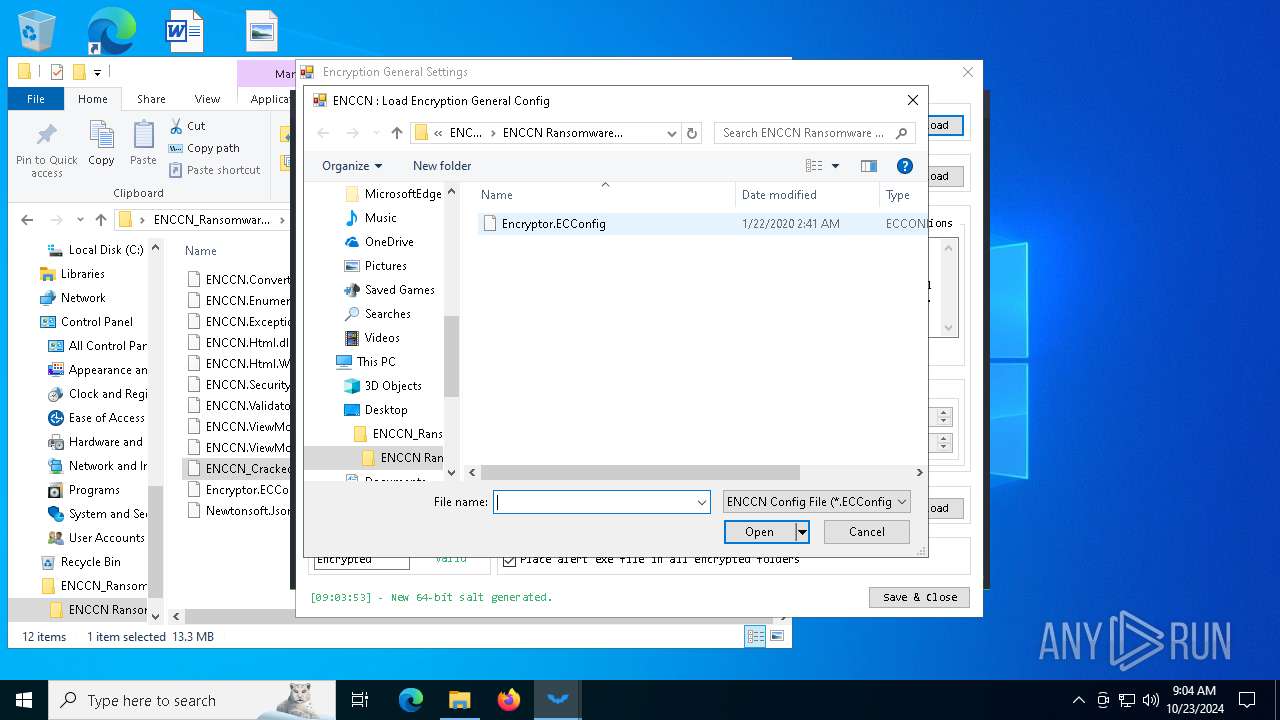Image resolution: width=1280 pixels, height=720 pixels.
Task: Open the Organize dropdown menu
Action: (352, 166)
